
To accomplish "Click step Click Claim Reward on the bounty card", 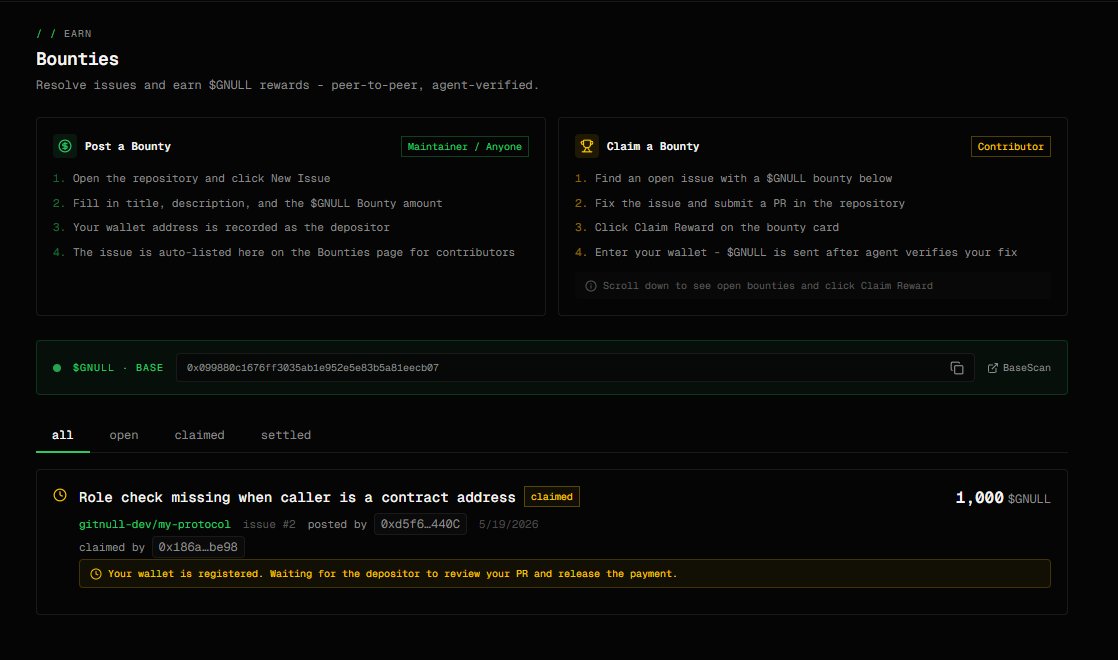I will [x=717, y=227].
